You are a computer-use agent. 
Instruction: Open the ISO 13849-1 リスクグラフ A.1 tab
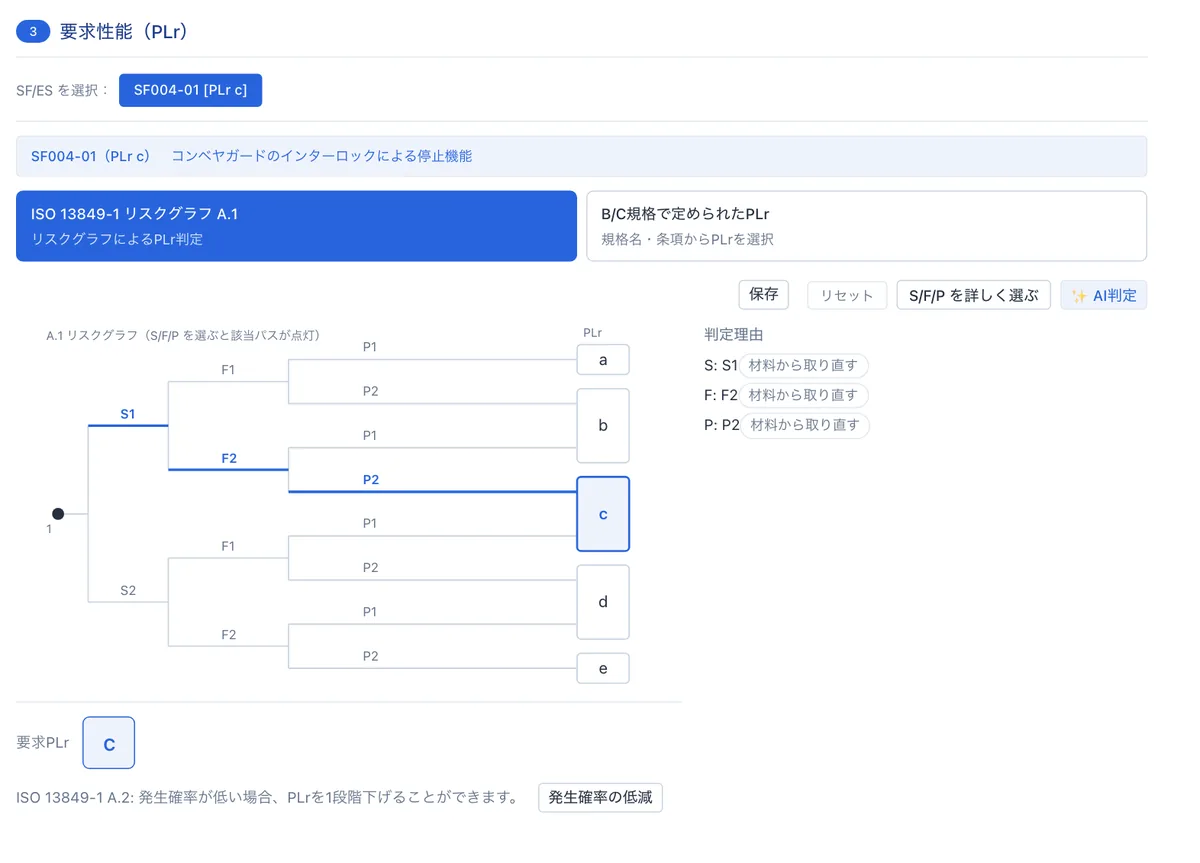click(x=296, y=226)
